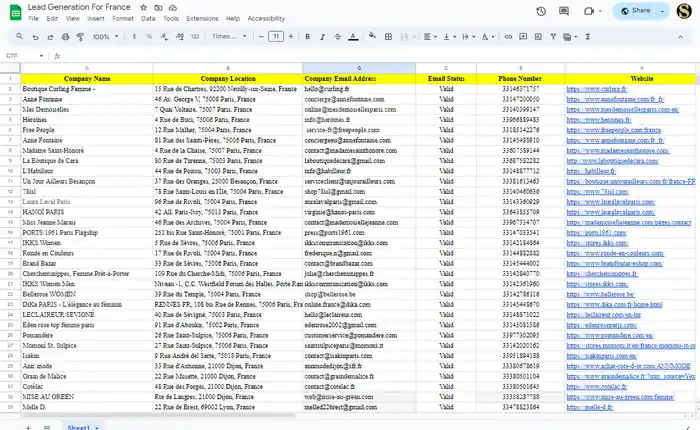Format as currency with dollar icon

click(134, 37)
